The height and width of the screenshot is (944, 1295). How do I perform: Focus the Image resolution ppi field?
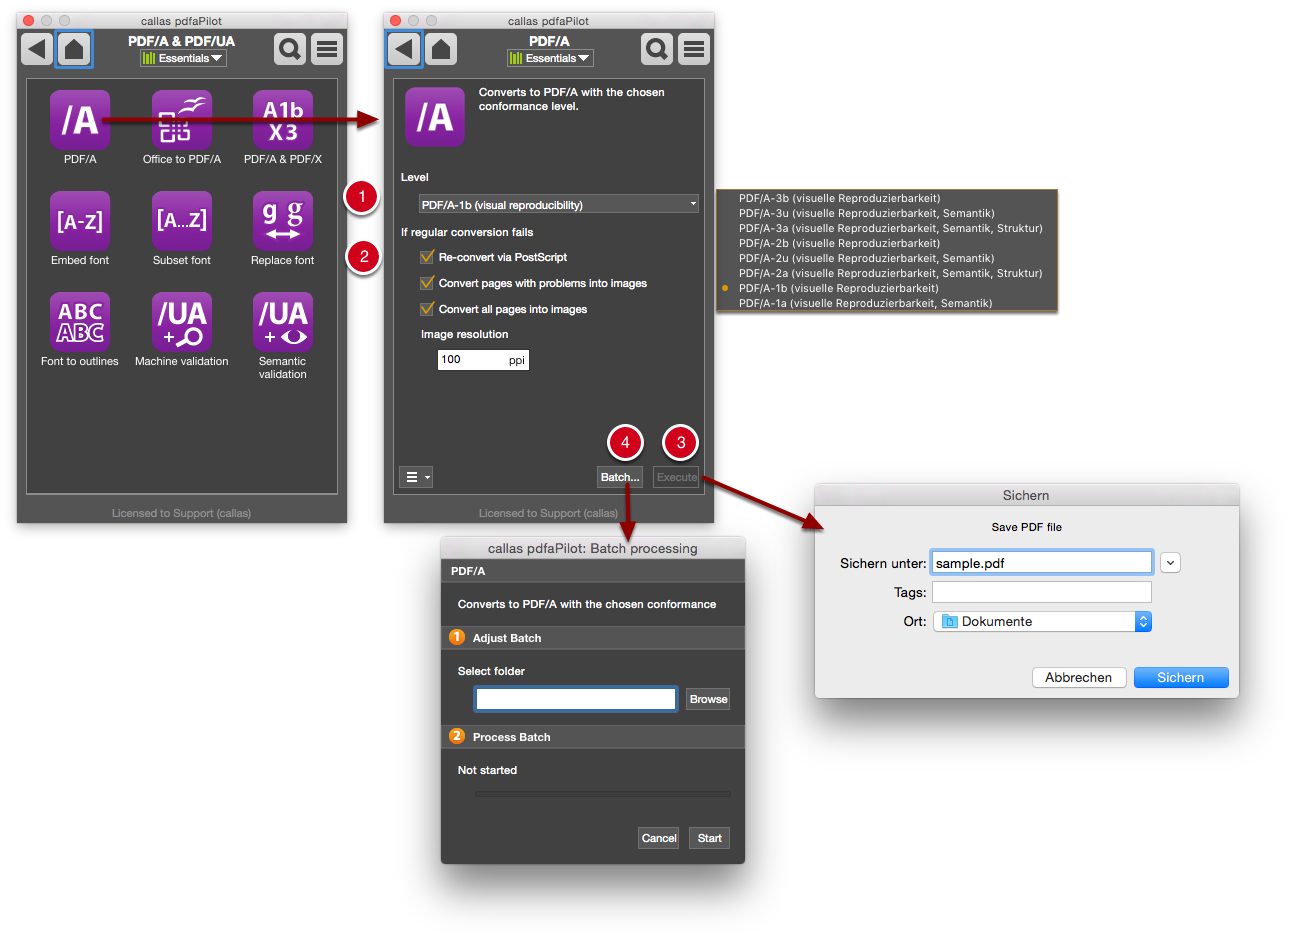[483, 360]
